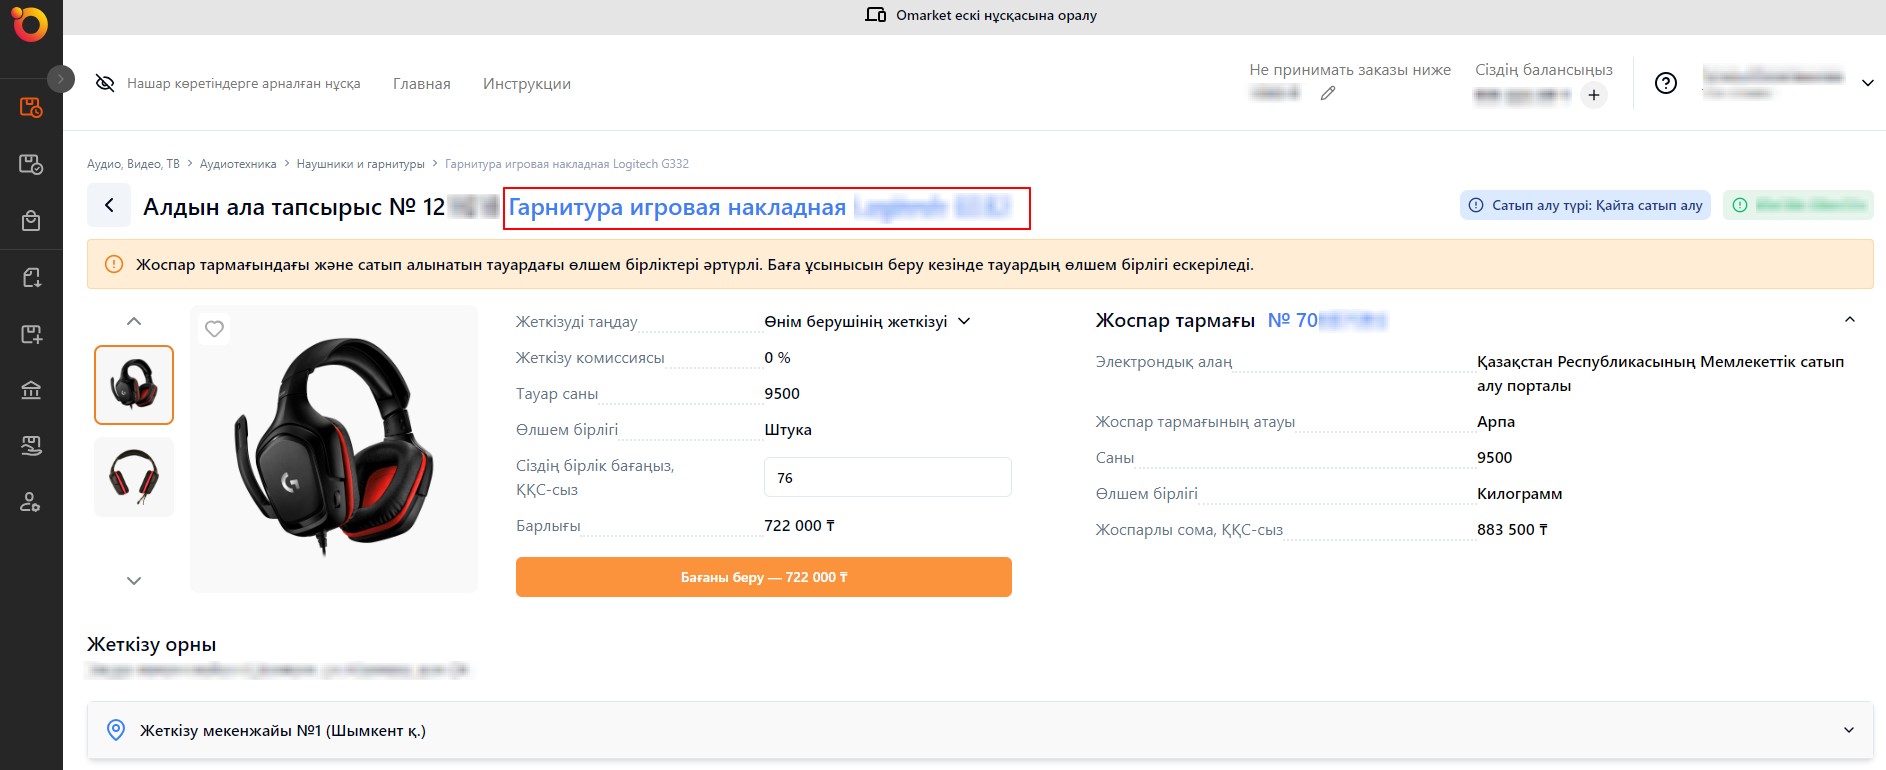Image resolution: width=1886 pixels, height=770 pixels.
Task: Add balance with the plus button
Action: tap(1594, 95)
